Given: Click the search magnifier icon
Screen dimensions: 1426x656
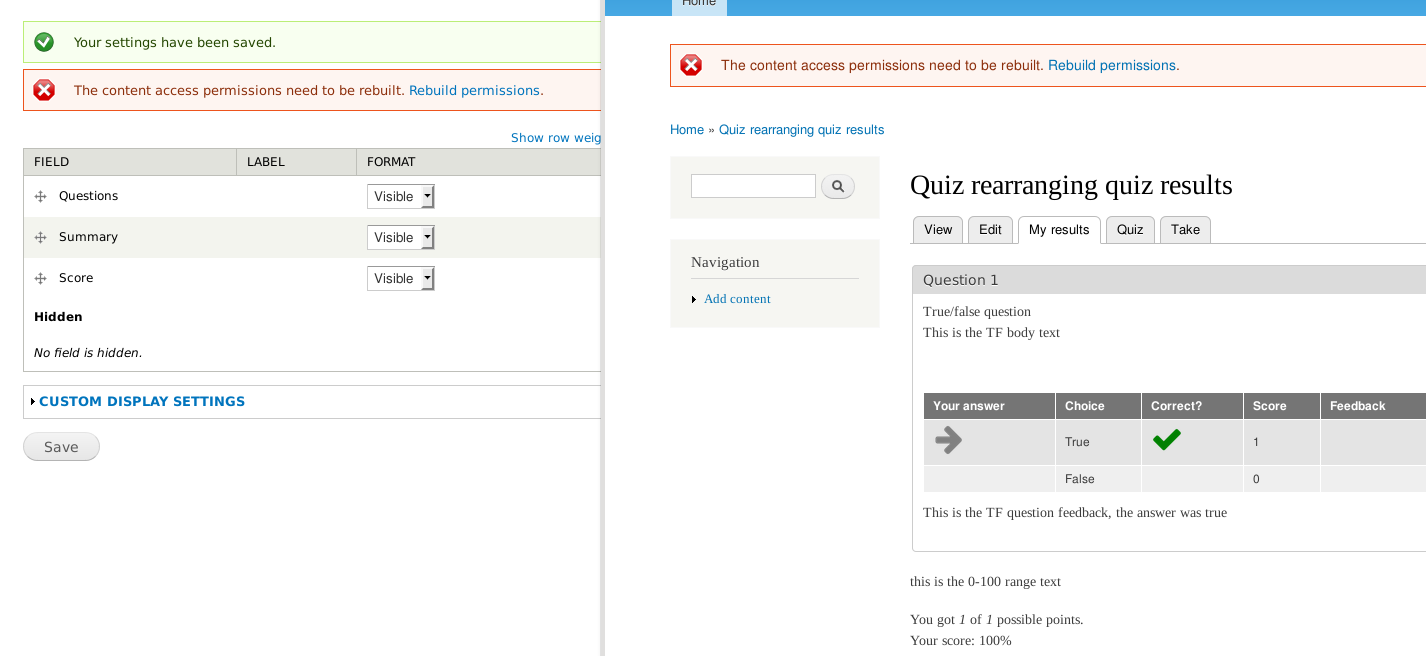Looking at the screenshot, I should coord(837,186).
